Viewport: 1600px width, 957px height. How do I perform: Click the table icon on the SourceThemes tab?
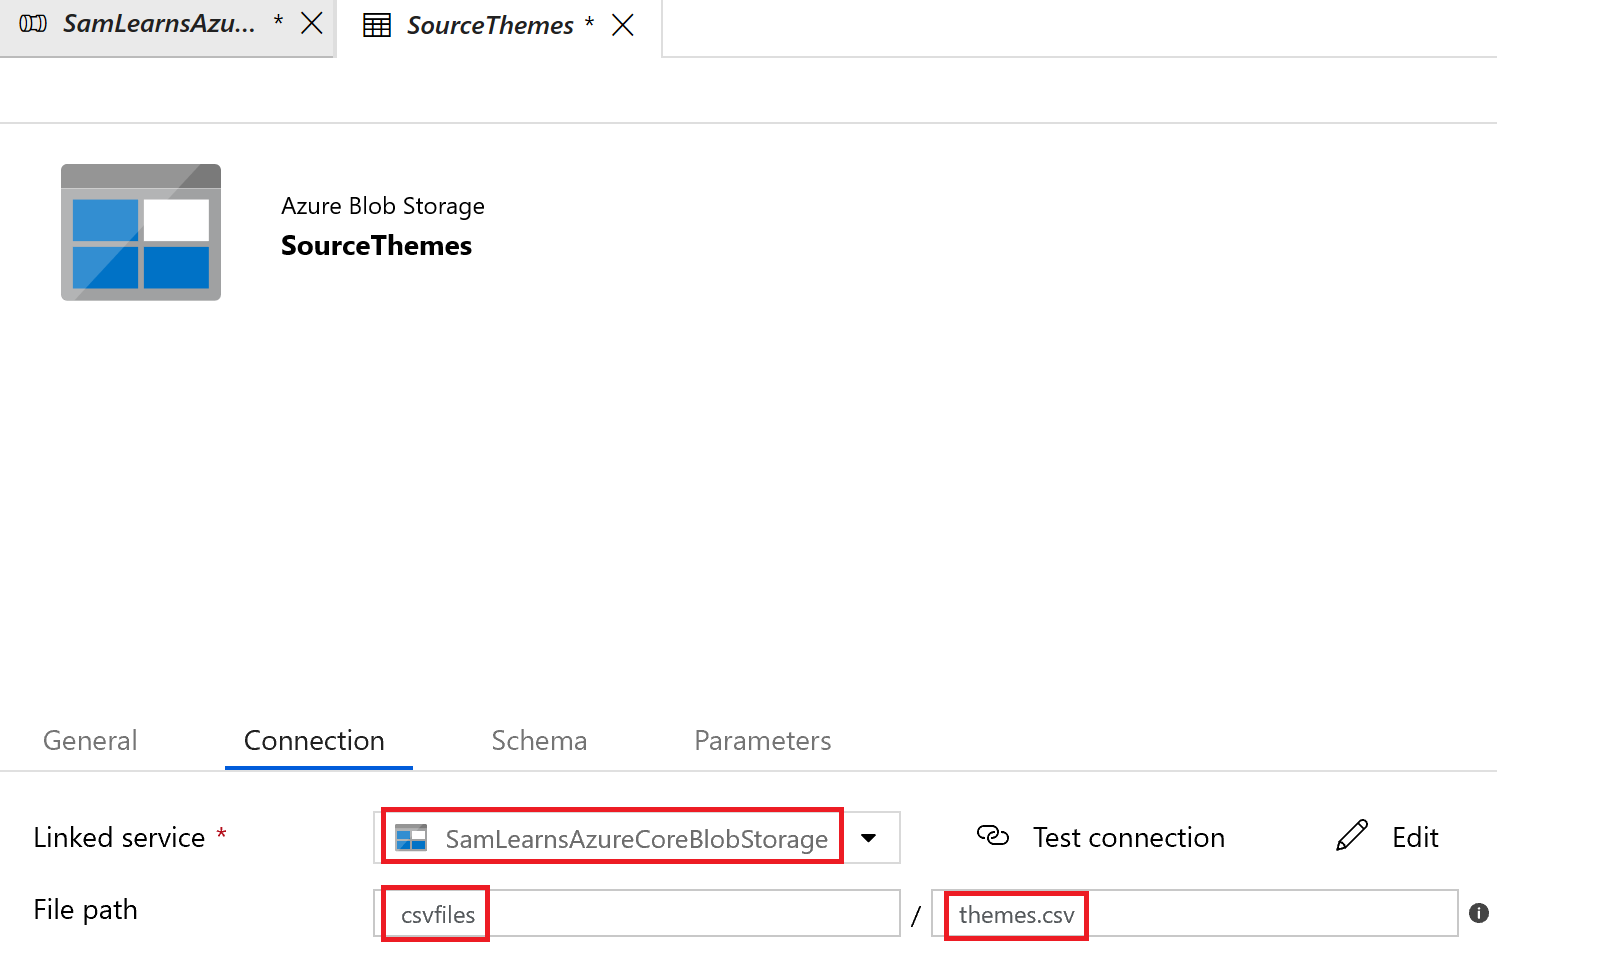[377, 25]
